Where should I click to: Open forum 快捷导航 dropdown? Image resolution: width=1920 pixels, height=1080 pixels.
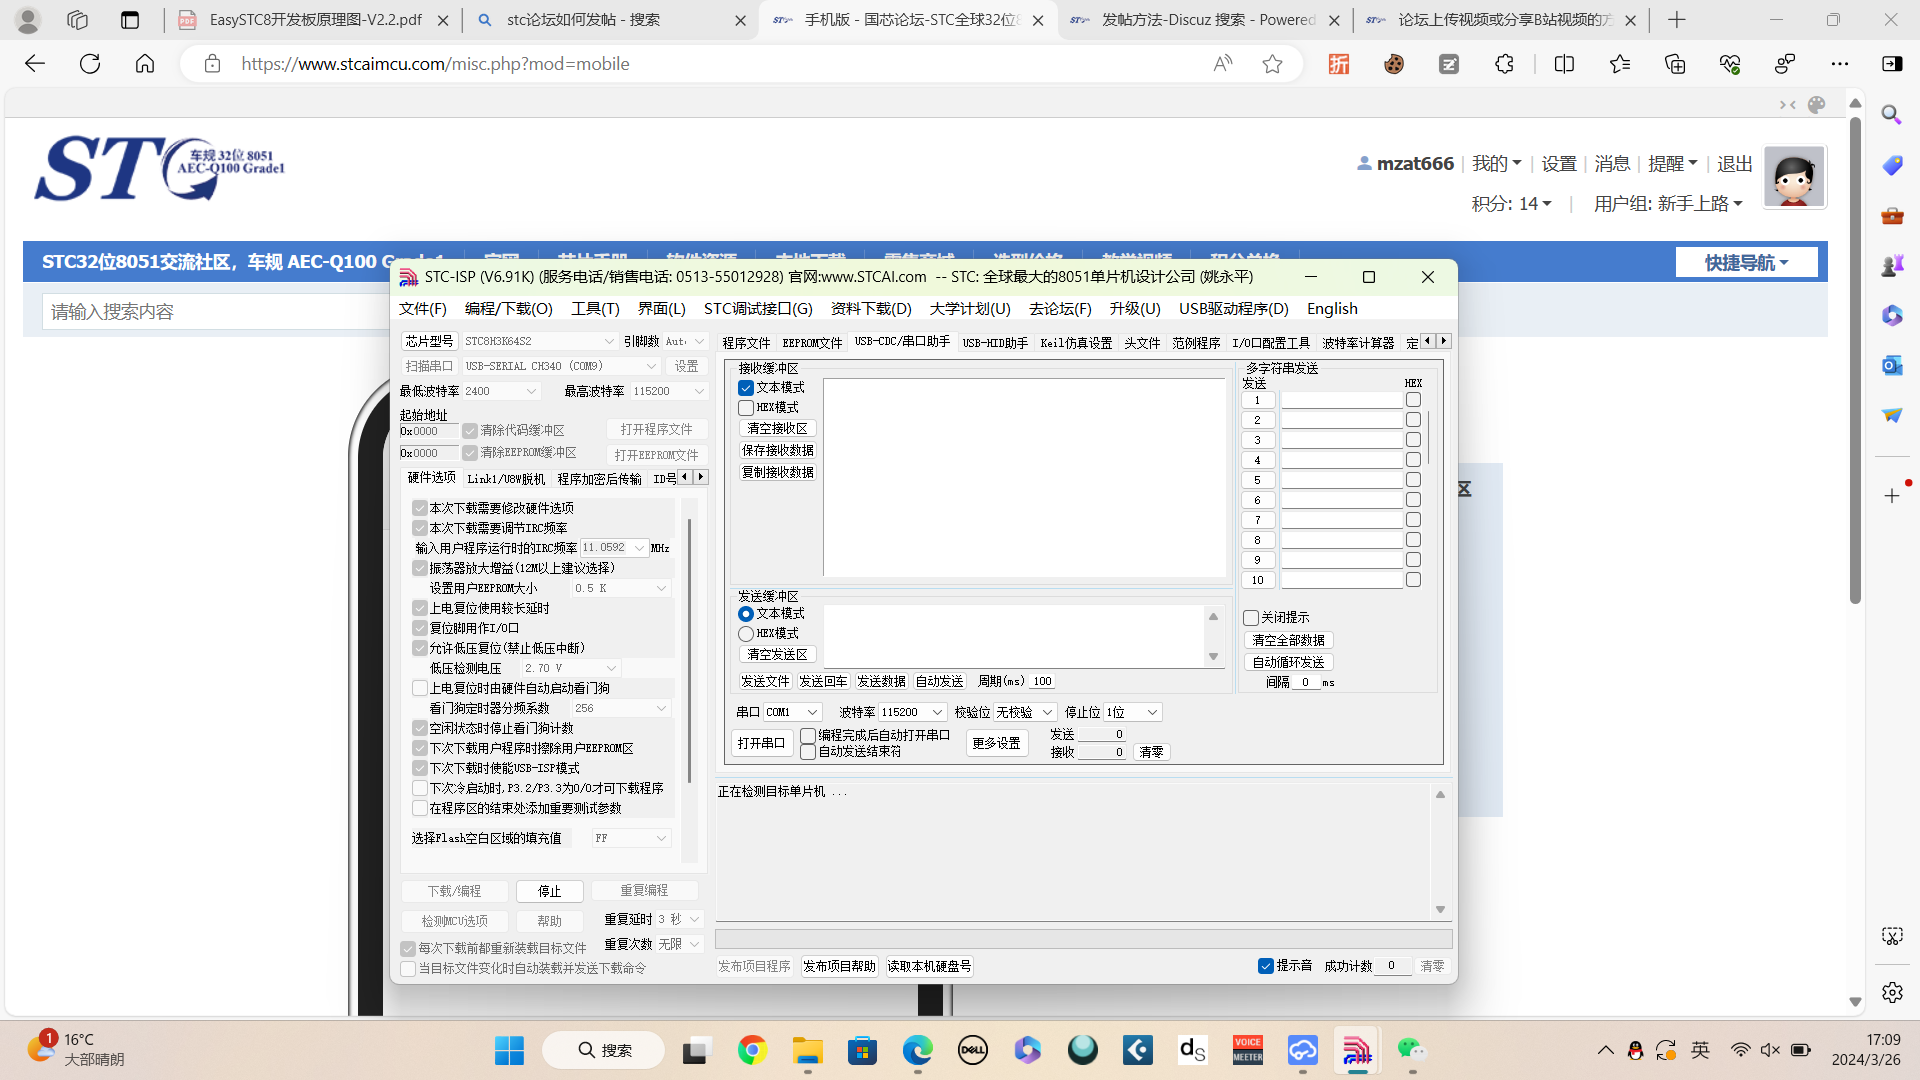pyautogui.click(x=1746, y=262)
